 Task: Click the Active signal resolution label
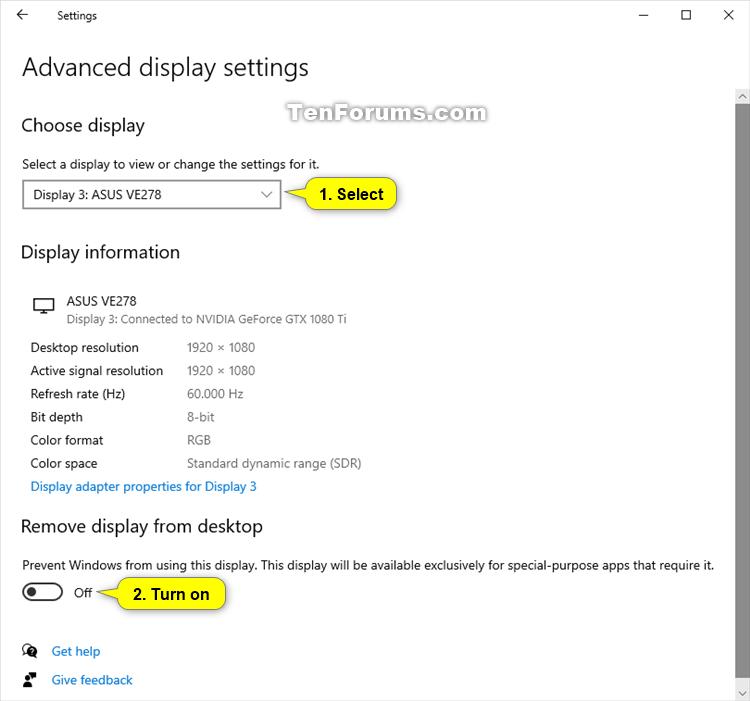click(97, 371)
